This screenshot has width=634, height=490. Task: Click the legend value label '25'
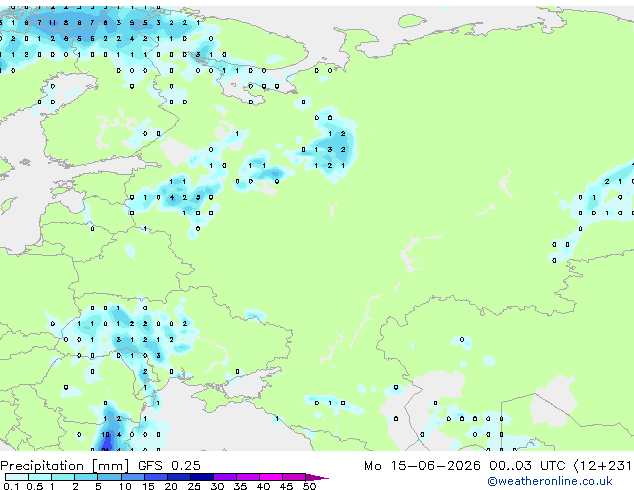[x=194, y=486]
